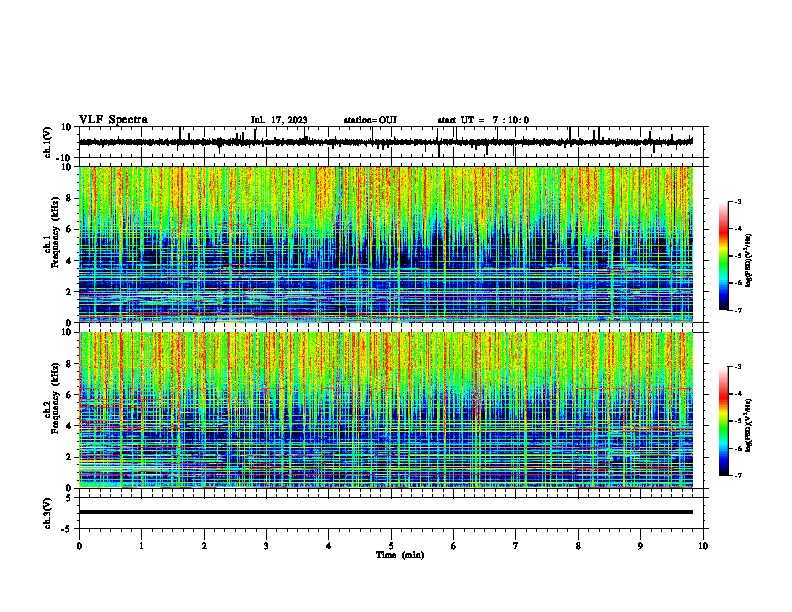Click the "Time (min)" x-axis label
Screen dimensions: 792x612
tap(400, 555)
